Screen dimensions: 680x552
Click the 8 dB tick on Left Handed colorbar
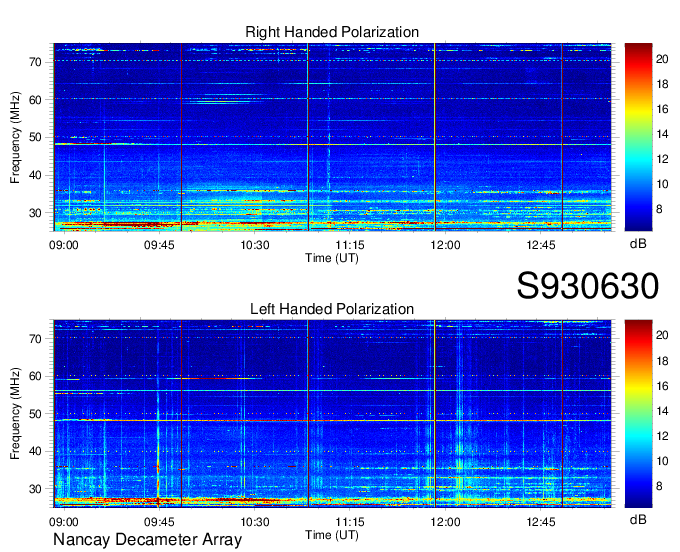point(659,486)
